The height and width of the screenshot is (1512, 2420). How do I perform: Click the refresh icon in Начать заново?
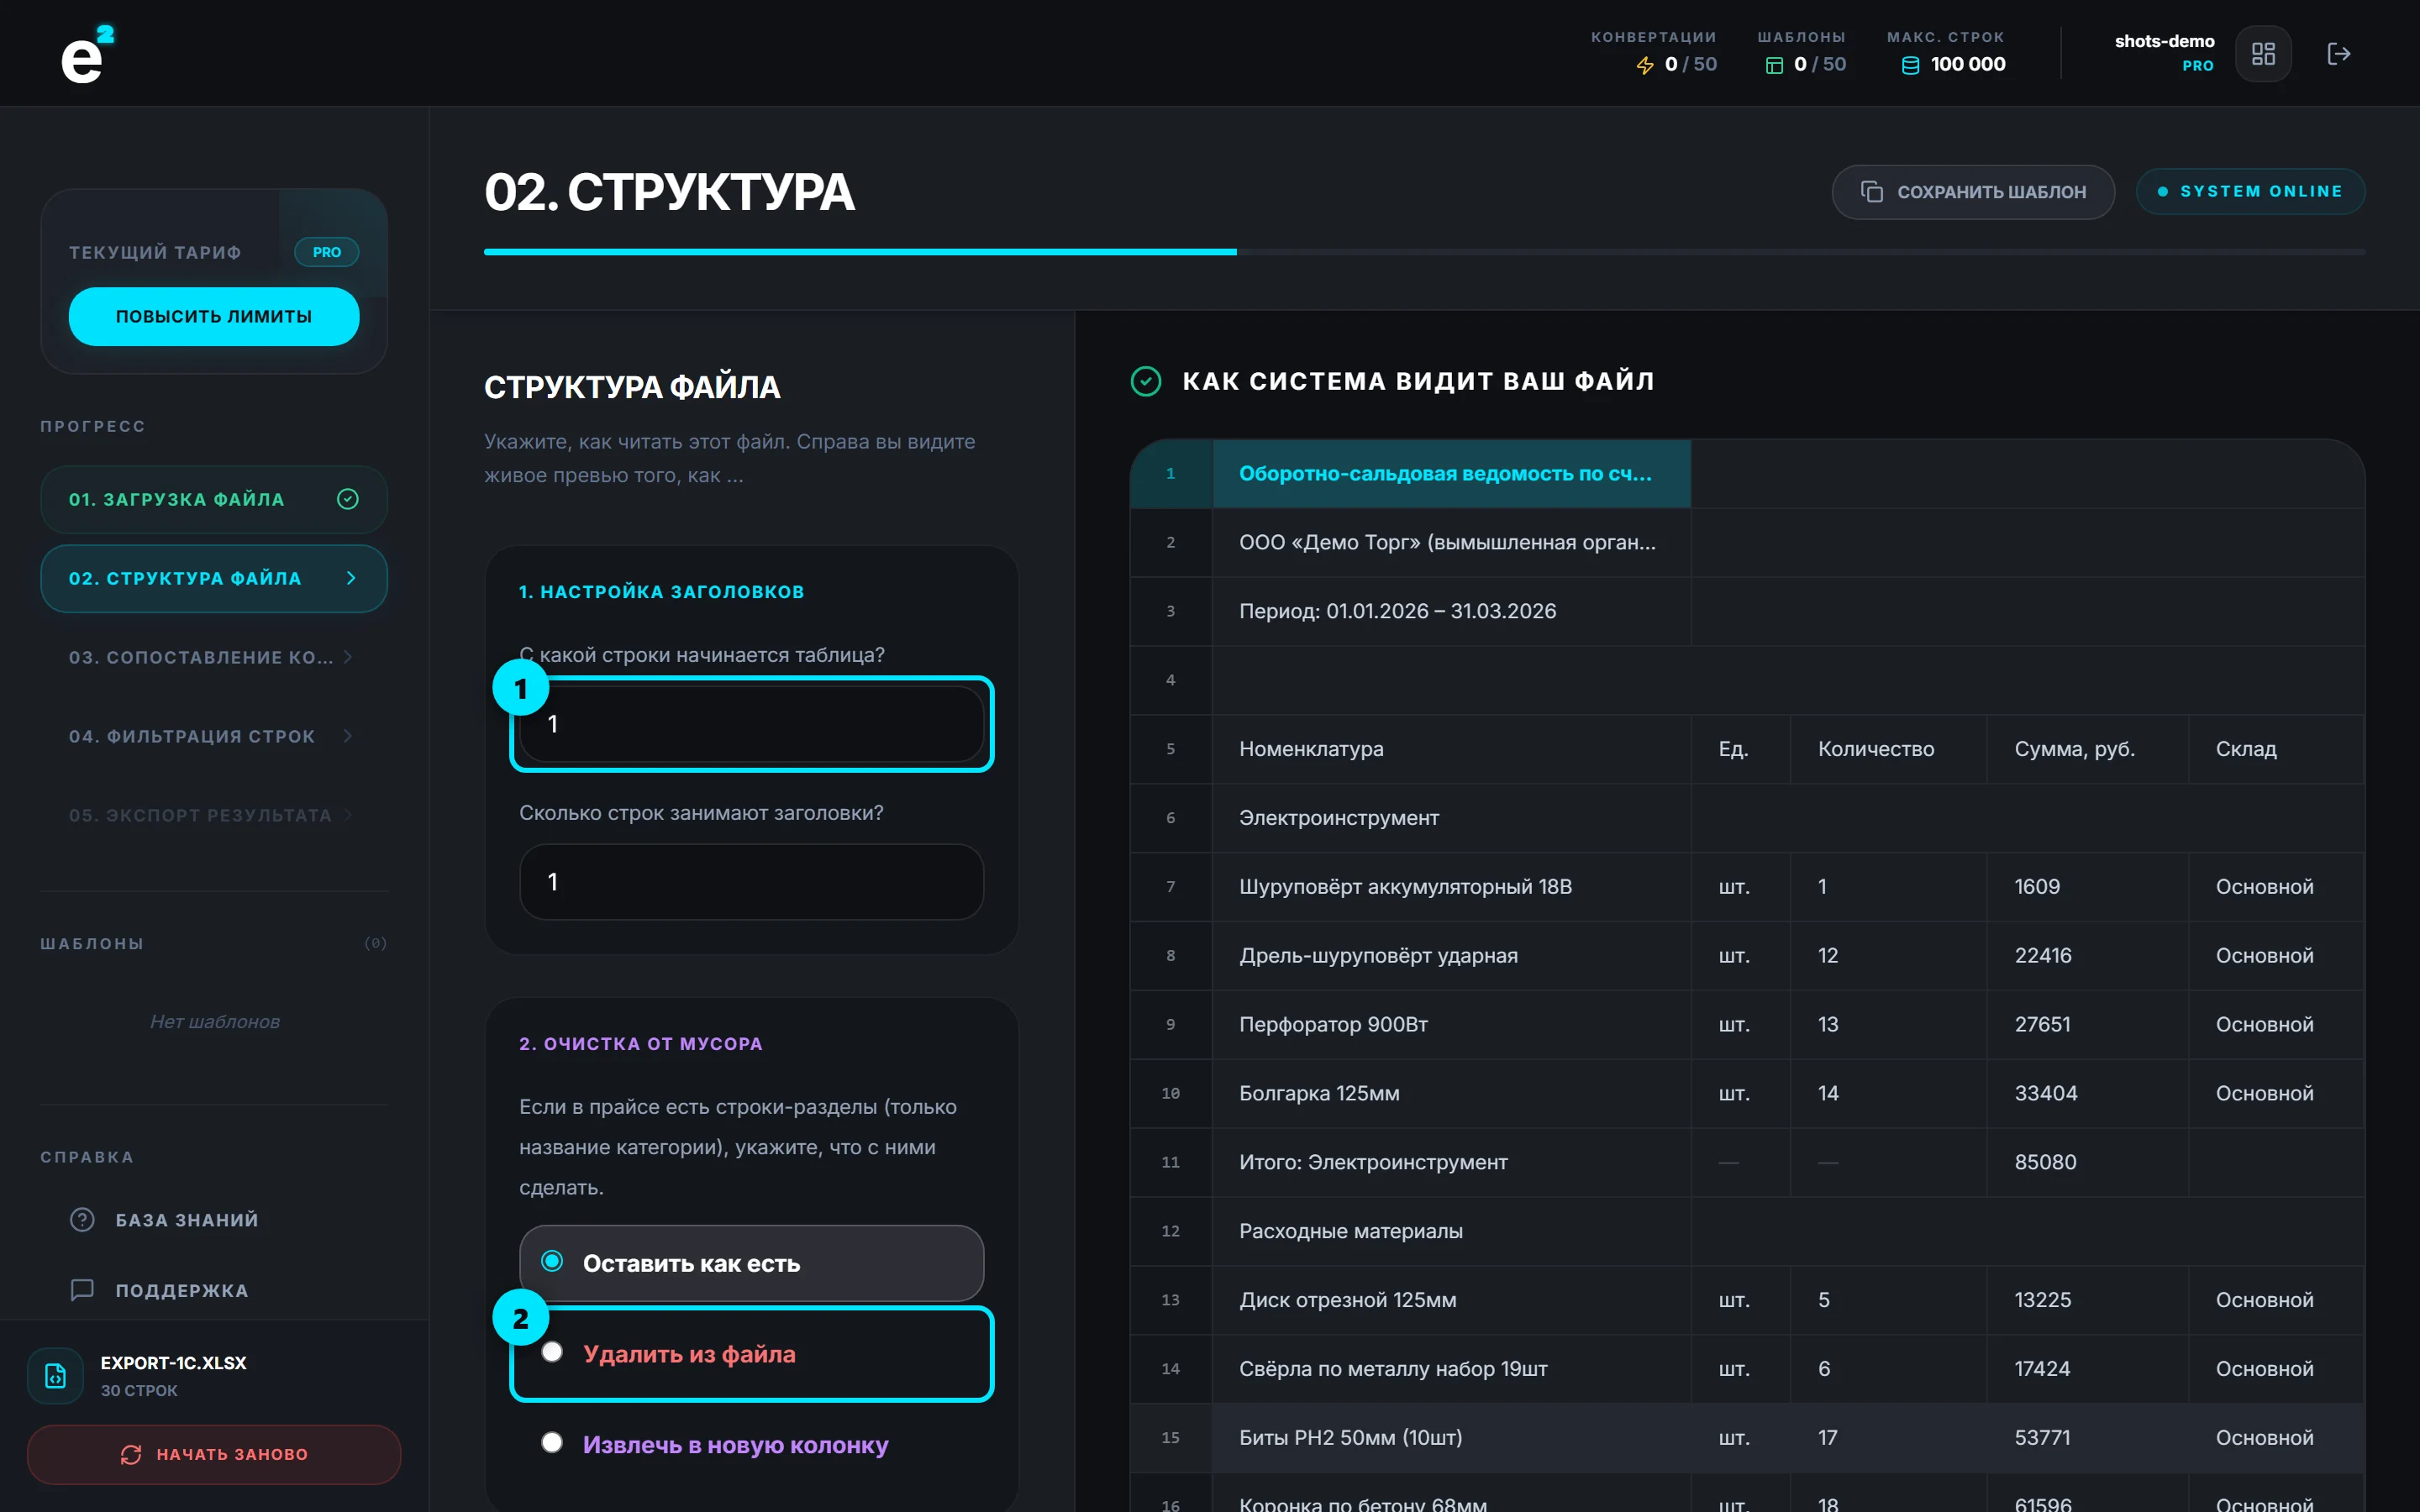click(131, 1454)
